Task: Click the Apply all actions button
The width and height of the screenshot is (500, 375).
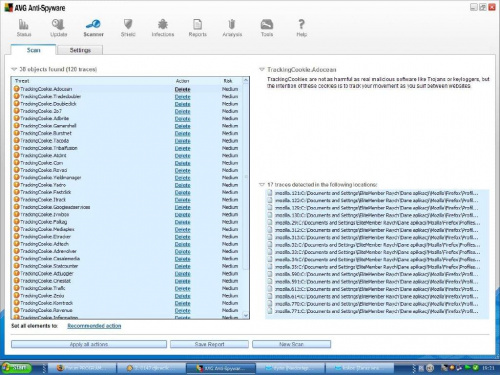Action: (89, 344)
